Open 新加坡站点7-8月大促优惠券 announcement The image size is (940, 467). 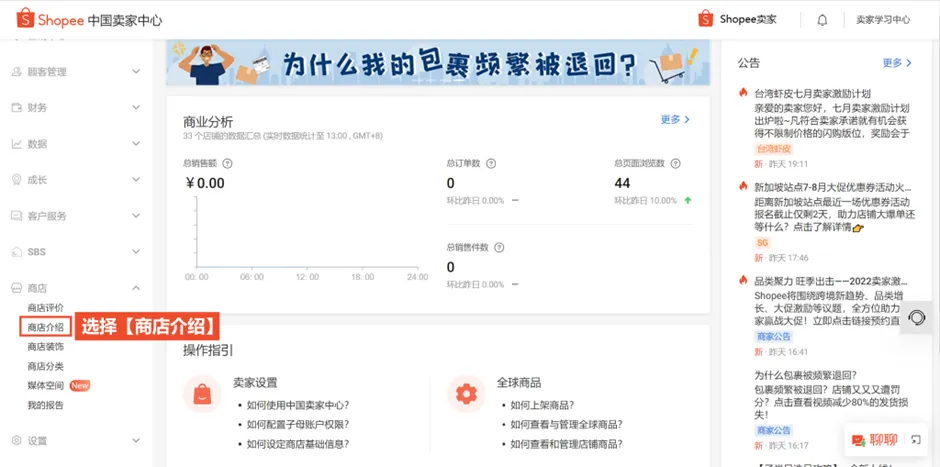pos(833,187)
